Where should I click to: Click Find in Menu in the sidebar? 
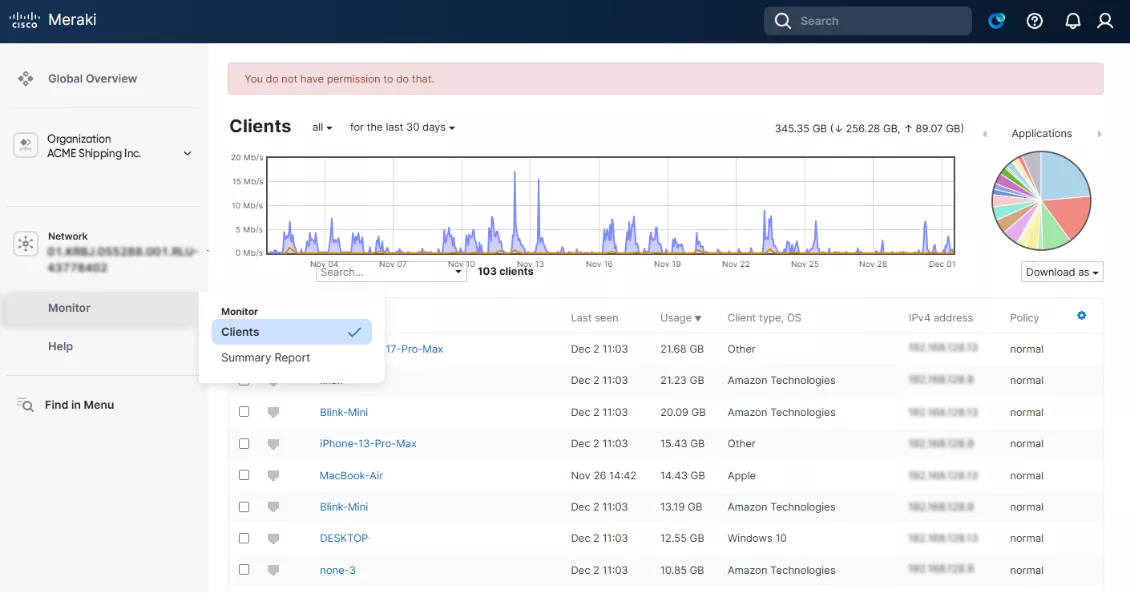tap(81, 404)
